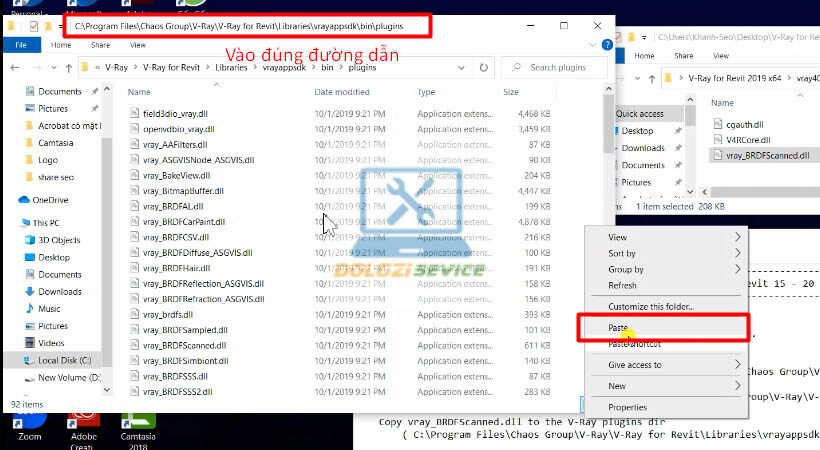Select vray_BRDFScanned.dll in background window
This screenshot has width=820, height=450.
(767, 155)
